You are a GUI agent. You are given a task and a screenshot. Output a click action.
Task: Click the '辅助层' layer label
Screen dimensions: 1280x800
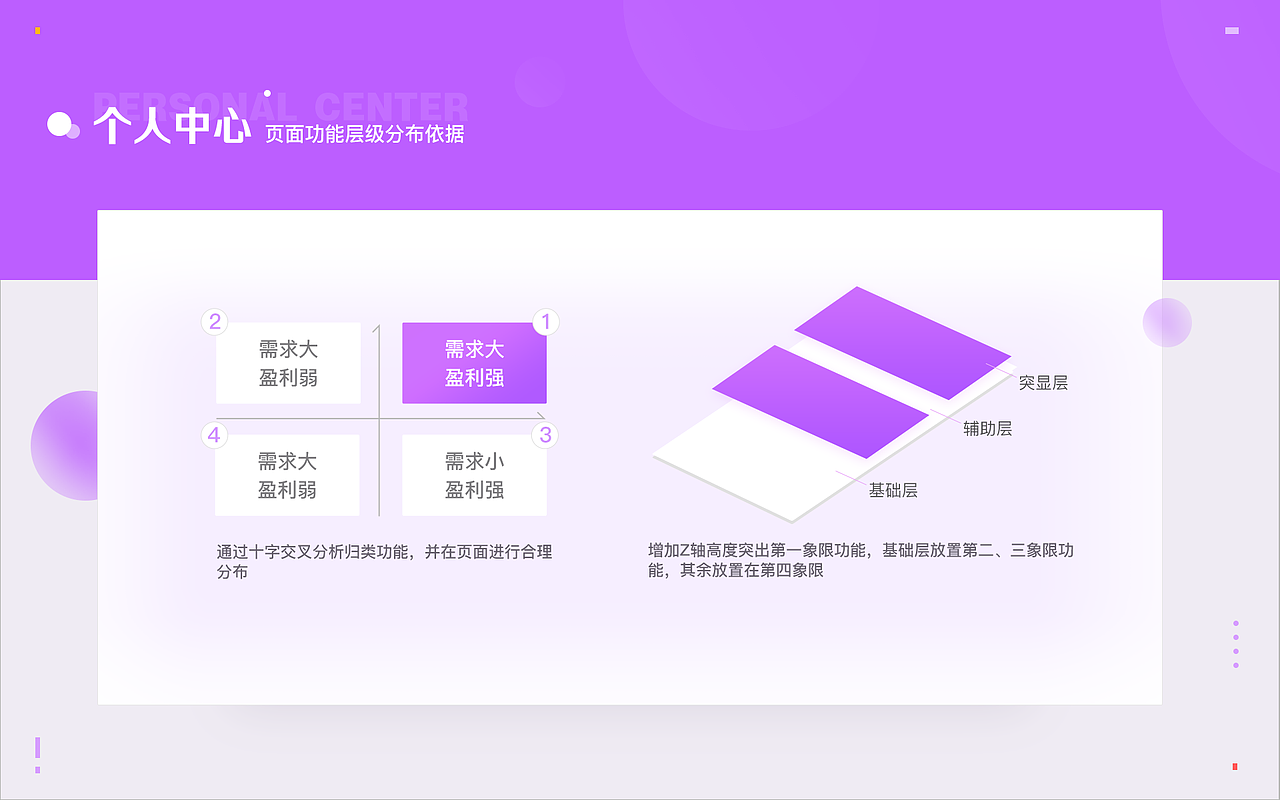(x=988, y=429)
